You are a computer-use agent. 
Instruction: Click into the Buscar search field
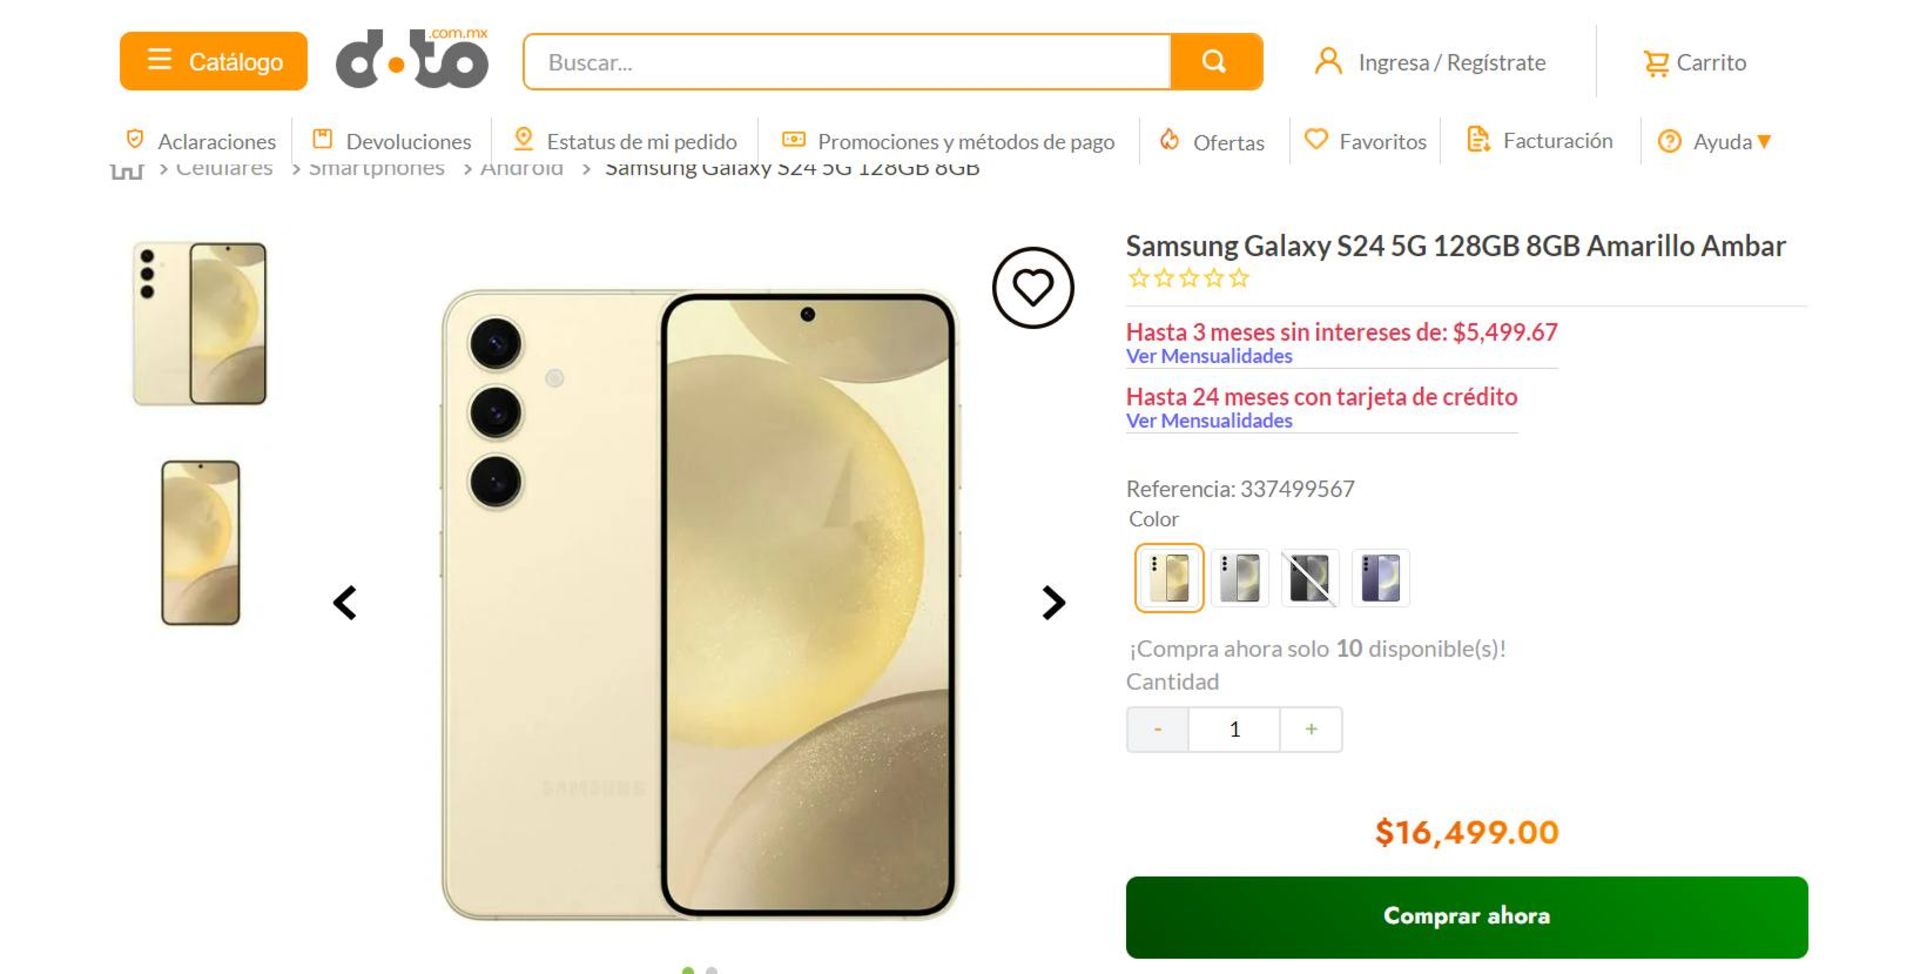847,63
